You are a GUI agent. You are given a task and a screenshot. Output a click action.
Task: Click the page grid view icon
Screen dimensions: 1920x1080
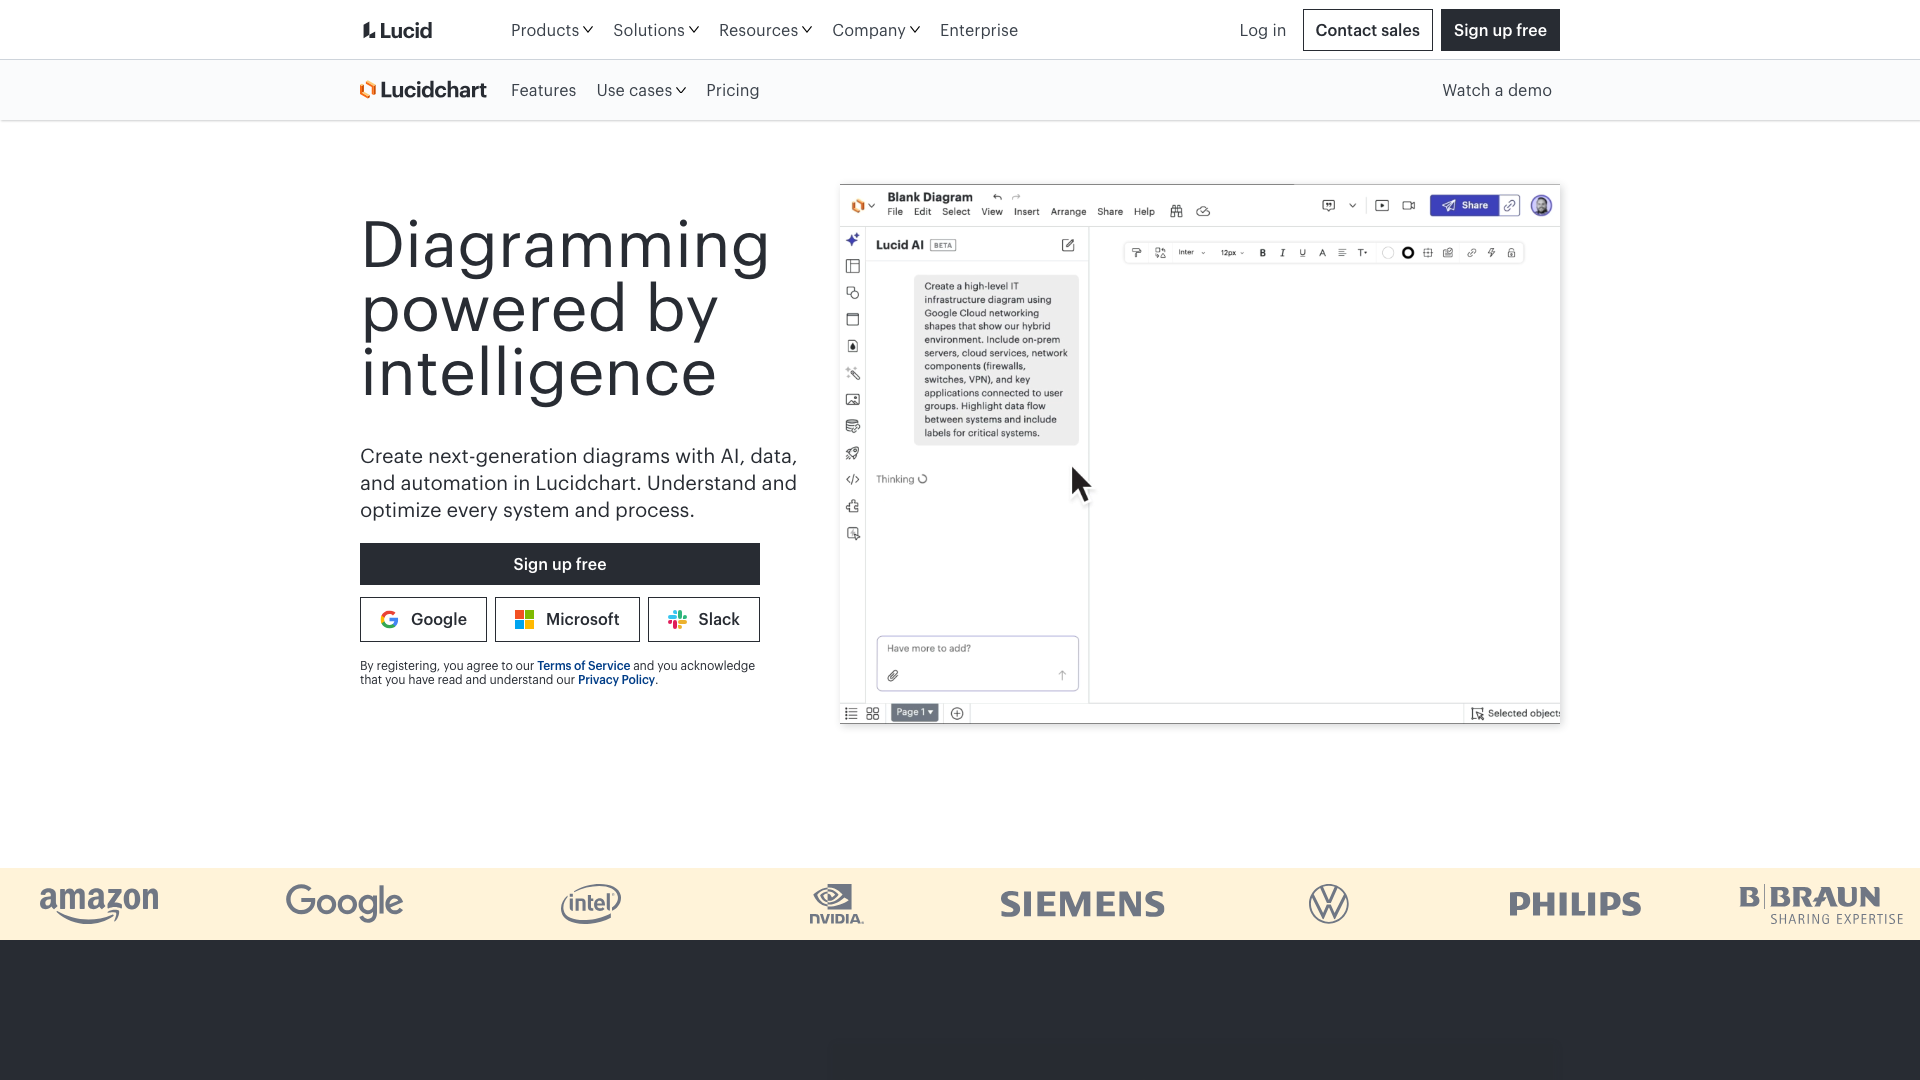[x=873, y=713]
